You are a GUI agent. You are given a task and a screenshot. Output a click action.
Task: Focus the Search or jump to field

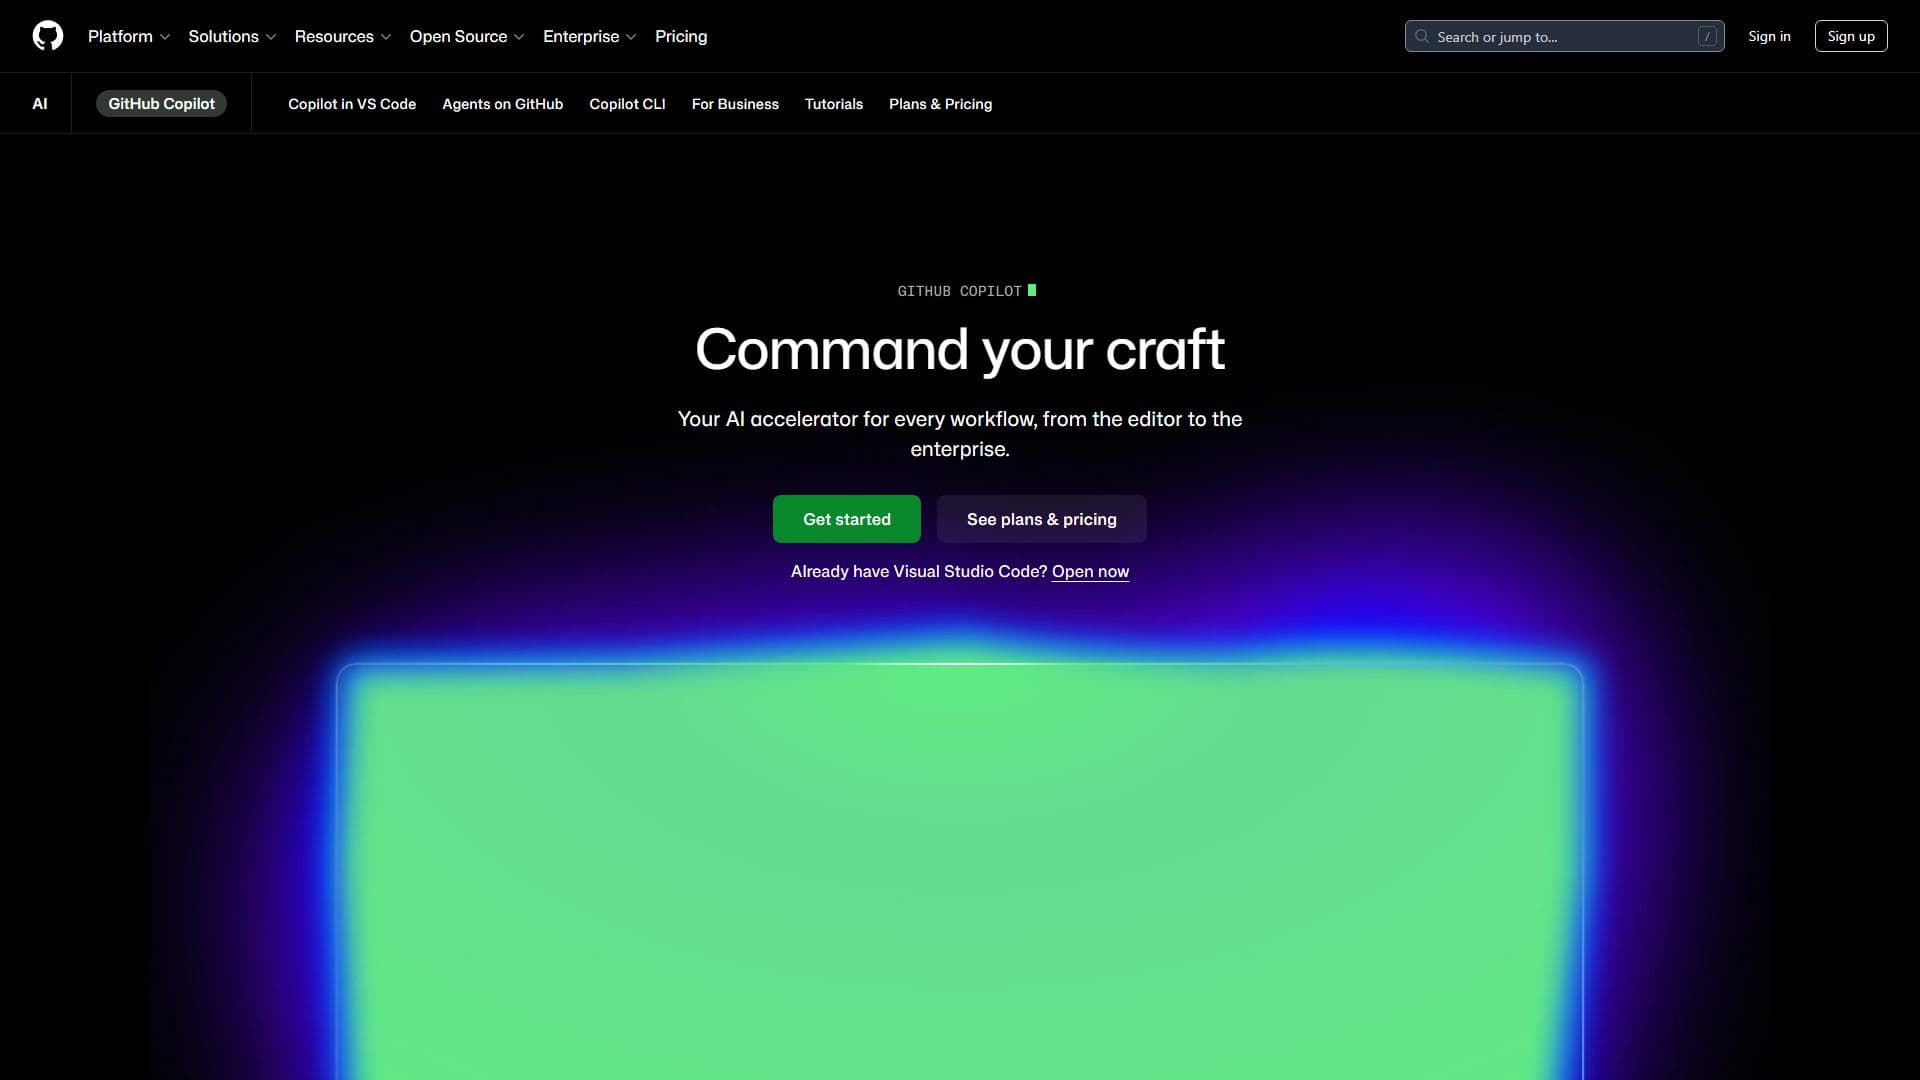[1564, 36]
